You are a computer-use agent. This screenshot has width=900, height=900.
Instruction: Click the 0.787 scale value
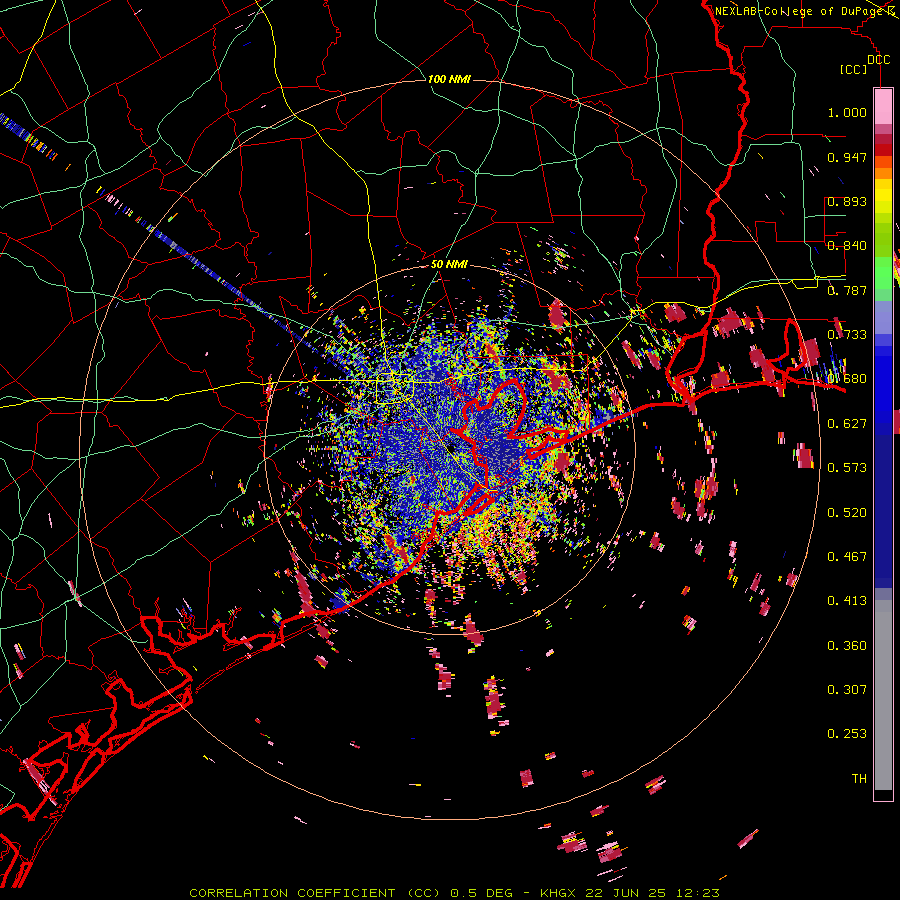(x=847, y=290)
